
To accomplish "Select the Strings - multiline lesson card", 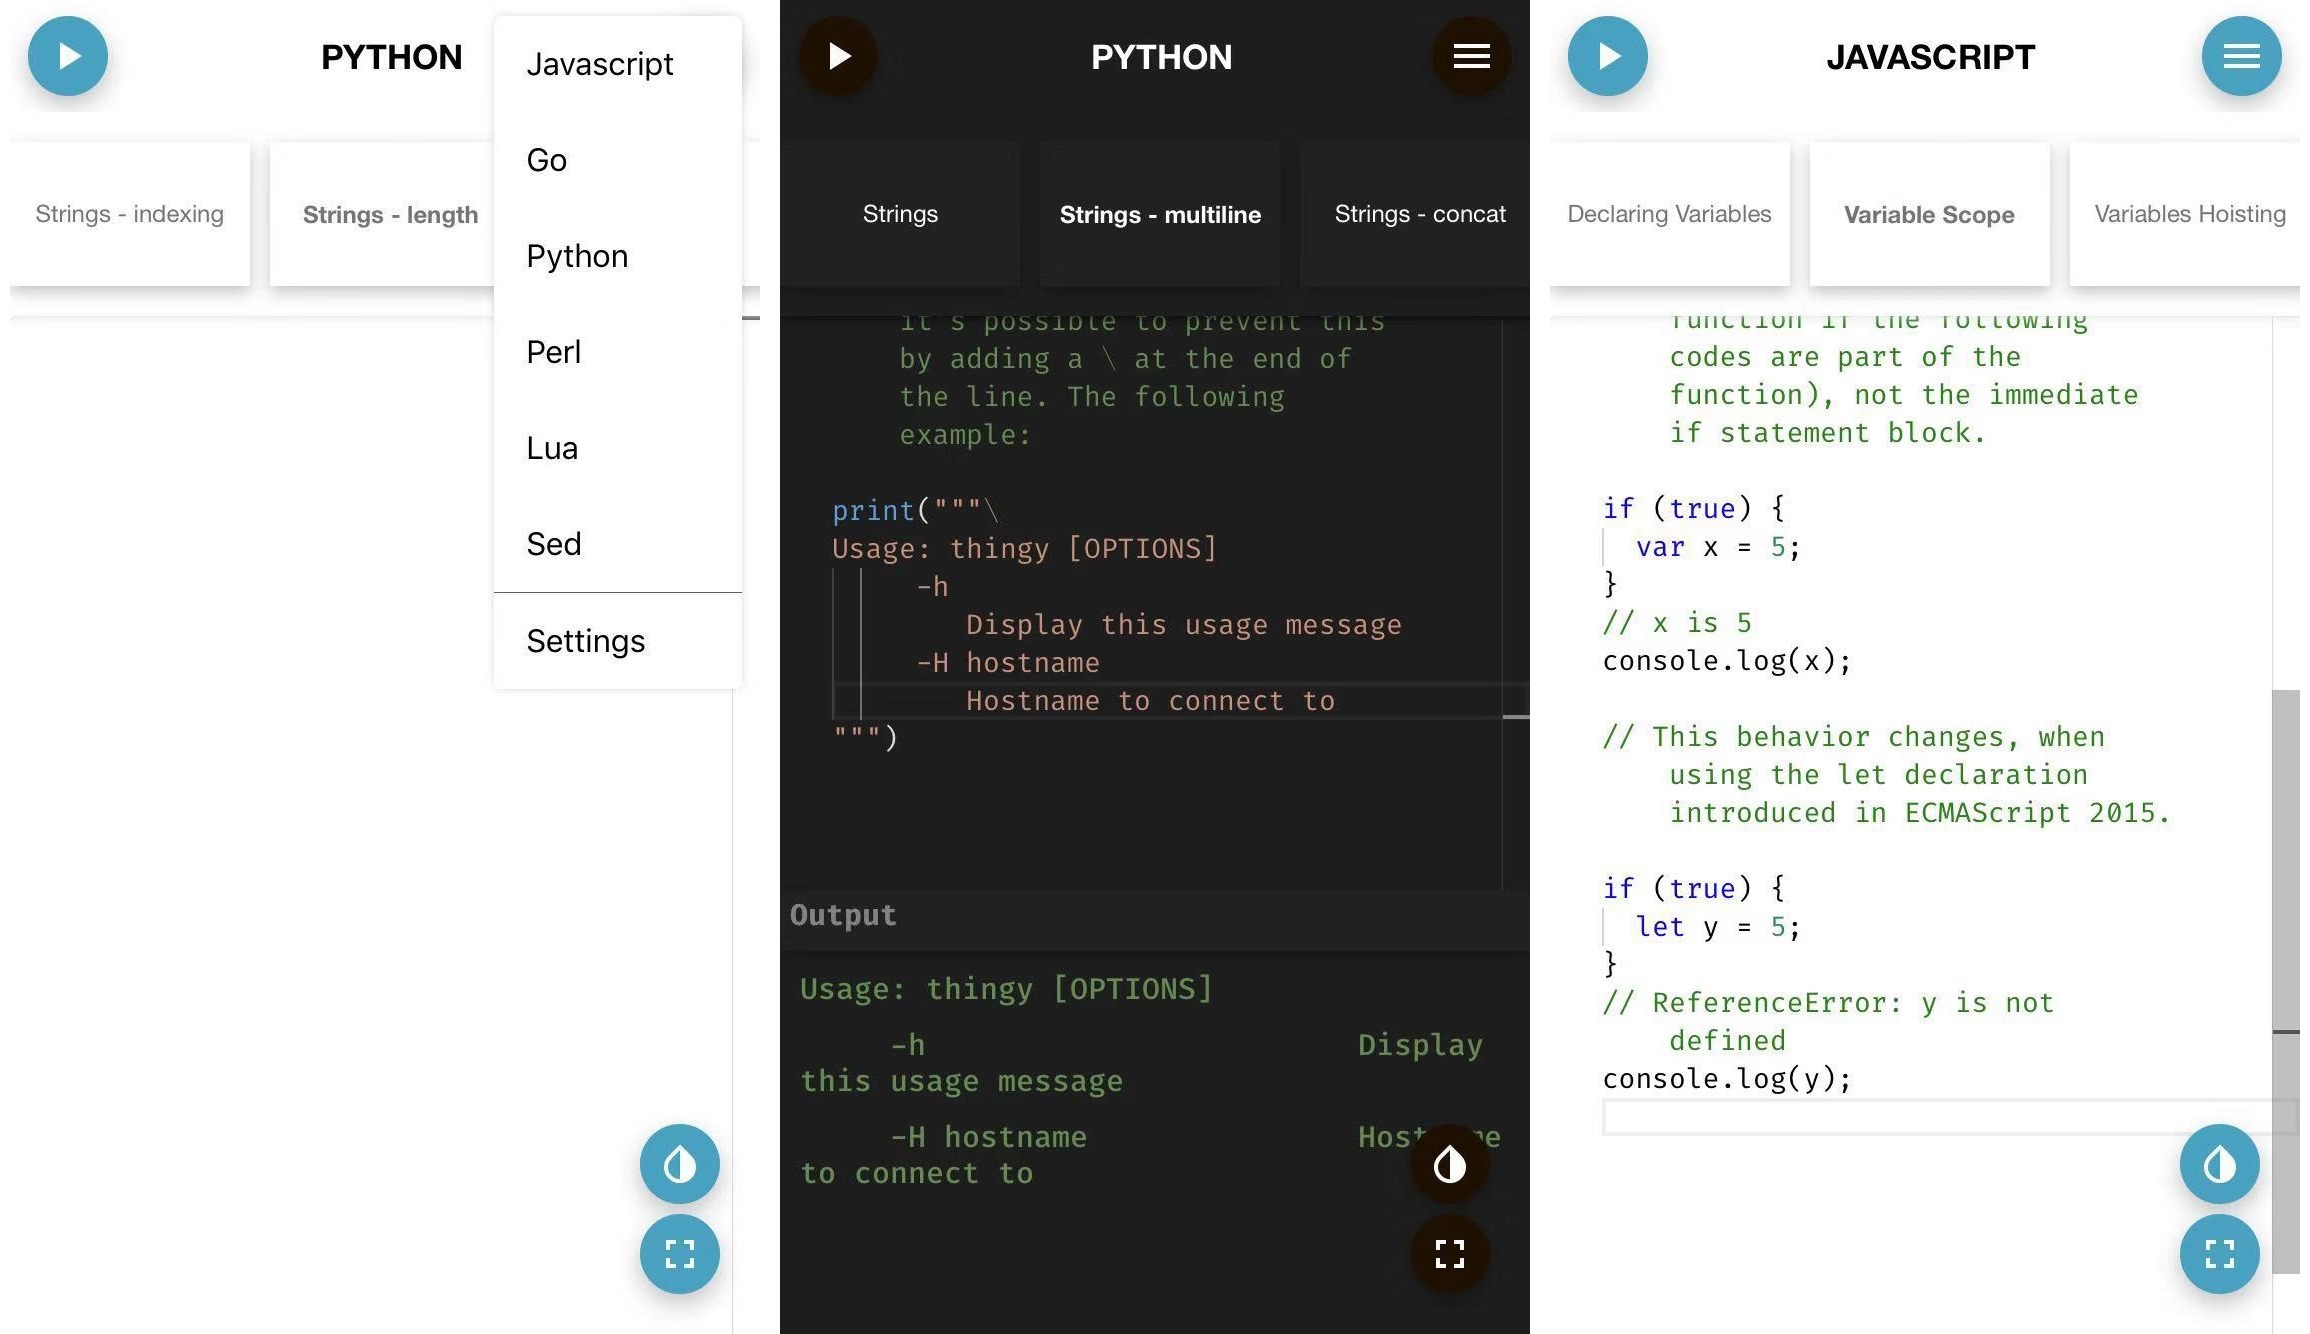I will pos(1160,214).
